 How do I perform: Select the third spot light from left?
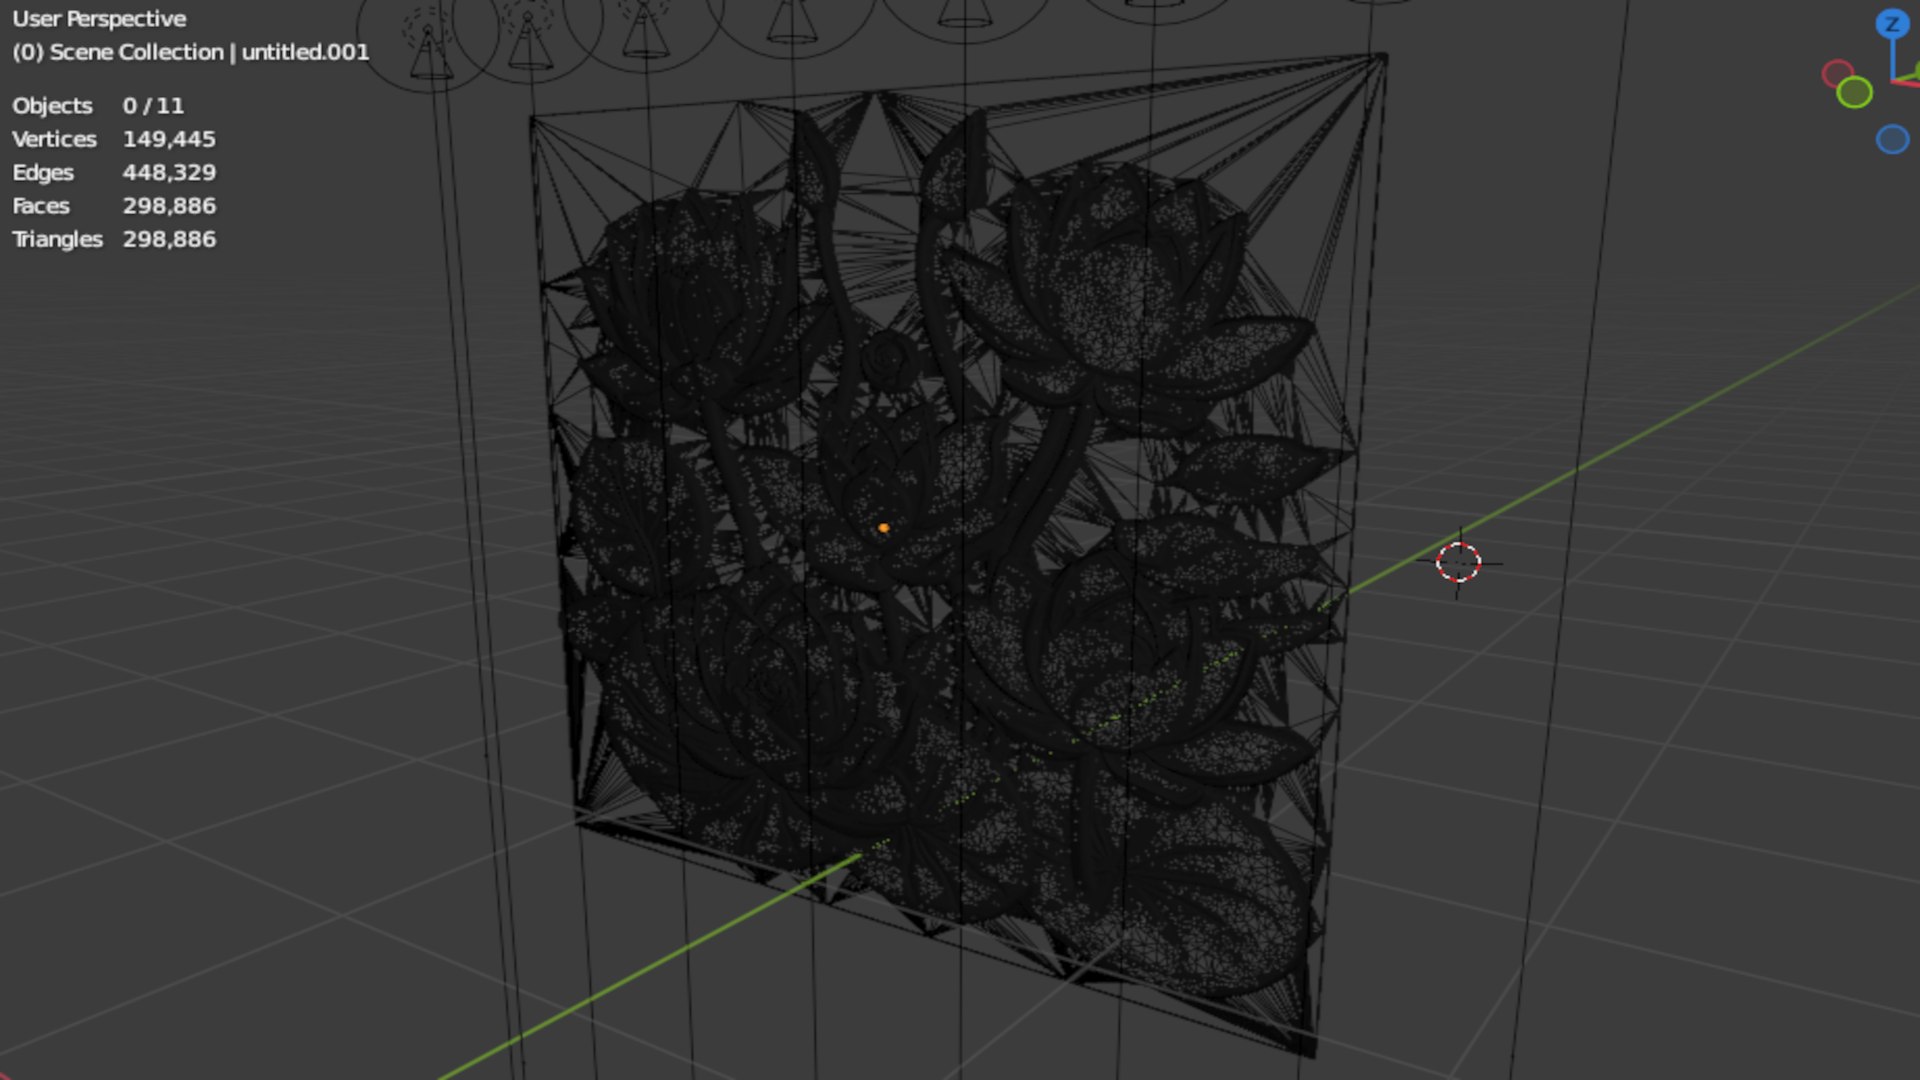point(645,35)
